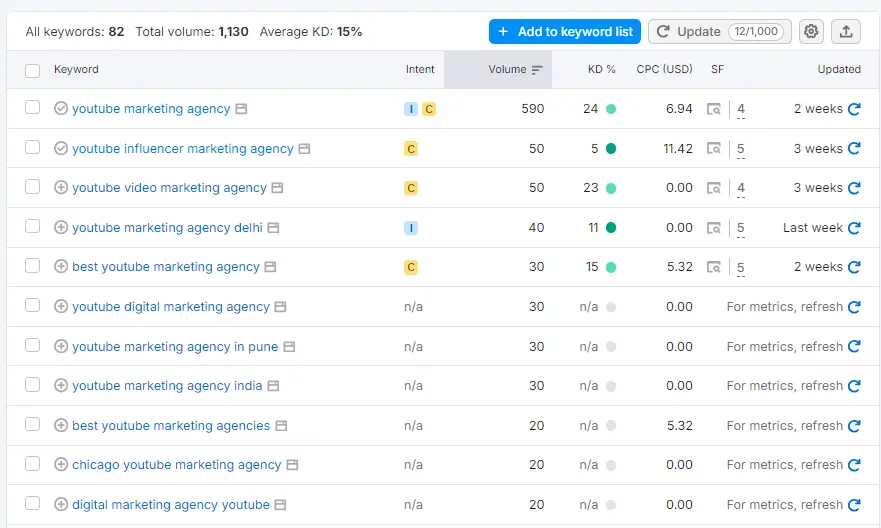Image resolution: width=881 pixels, height=528 pixels.
Task: Add best youtube marketing agency via plus icon
Action: click(61, 267)
